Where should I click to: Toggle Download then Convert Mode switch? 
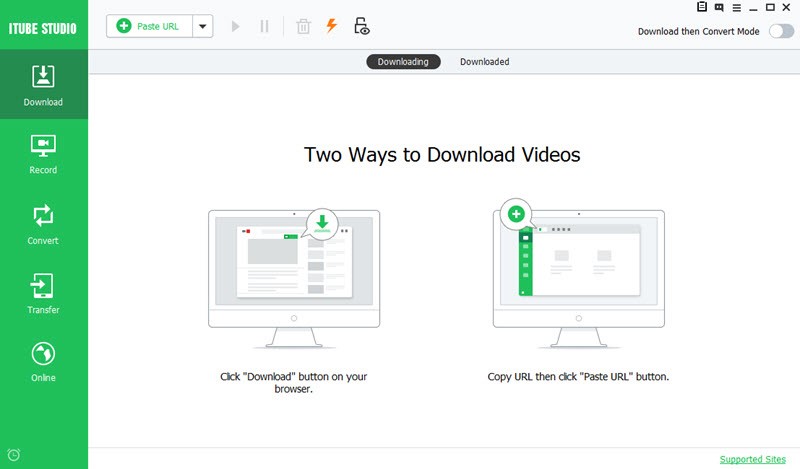pos(780,31)
